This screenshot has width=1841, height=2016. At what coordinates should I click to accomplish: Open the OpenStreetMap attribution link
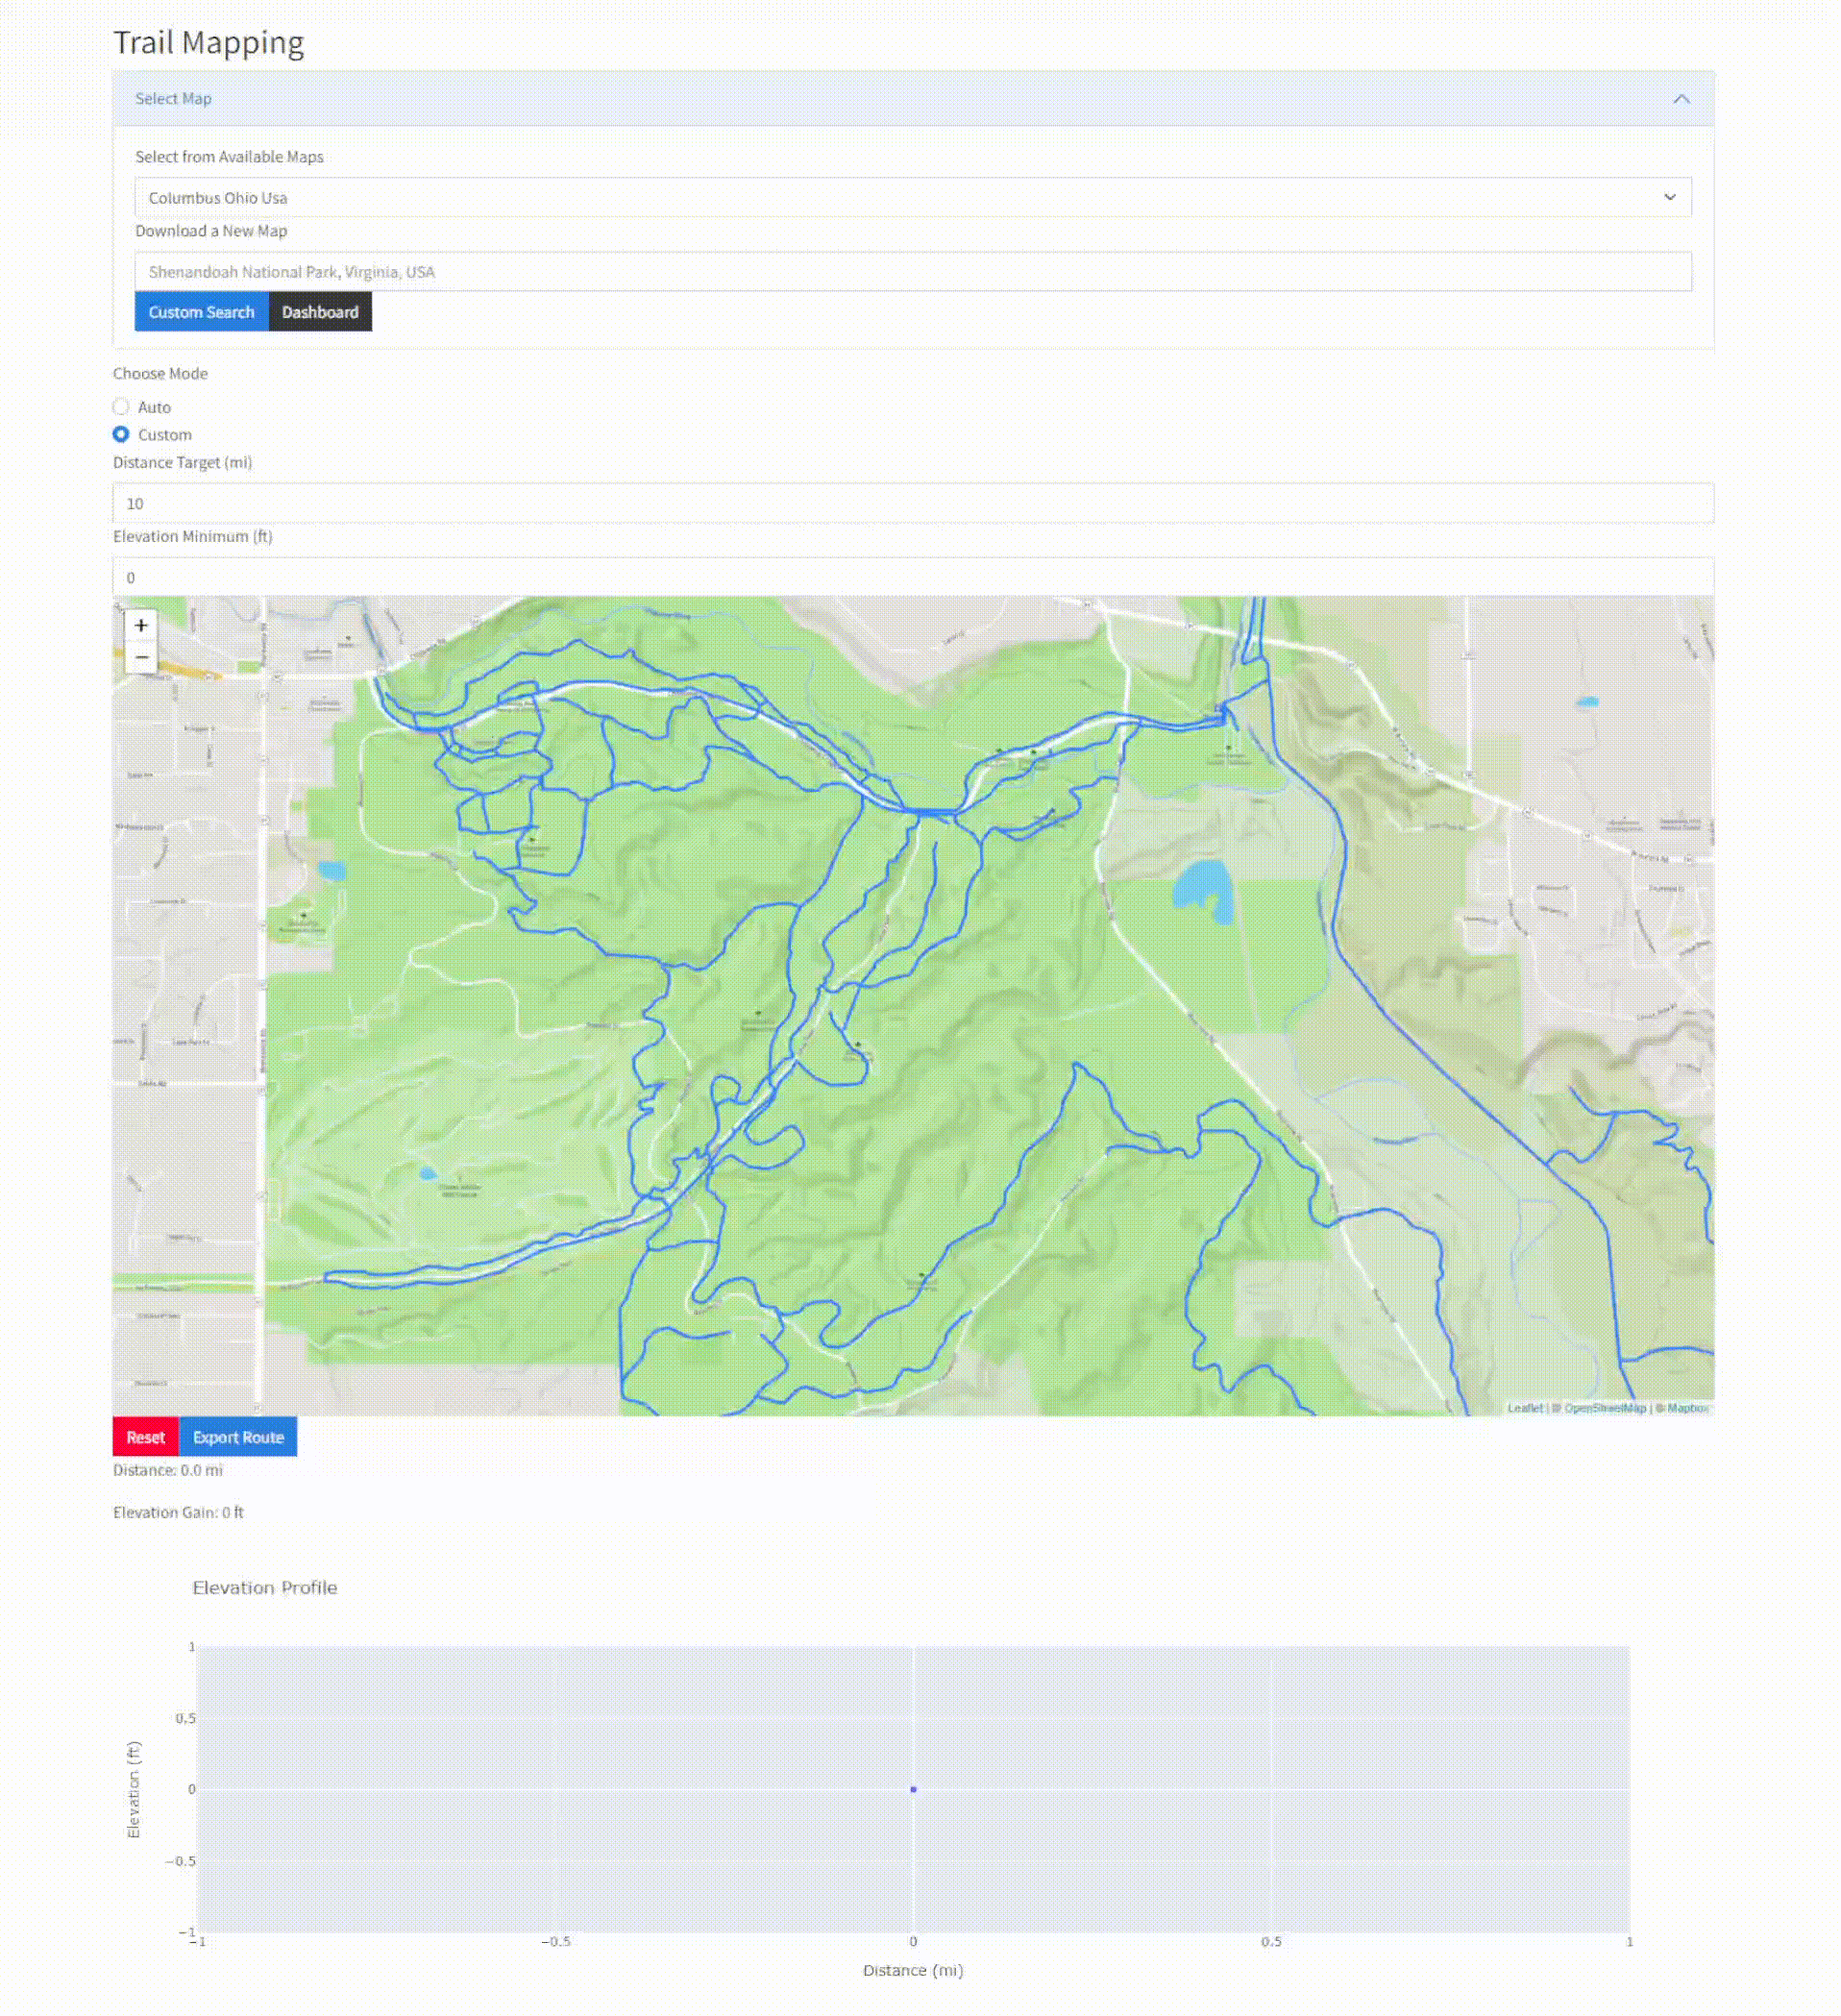(x=1605, y=1408)
